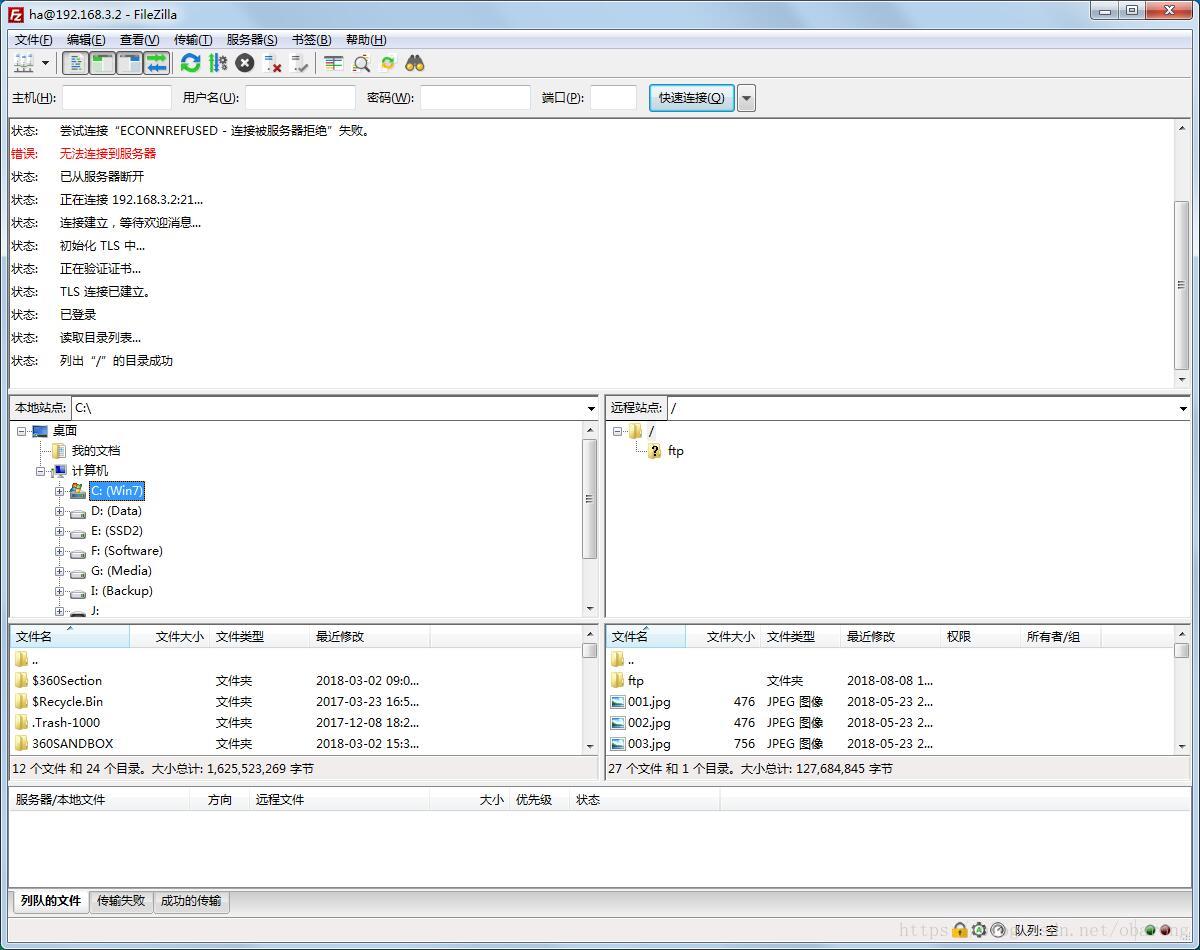Switch to the 成功的传输 tab

click(191, 901)
